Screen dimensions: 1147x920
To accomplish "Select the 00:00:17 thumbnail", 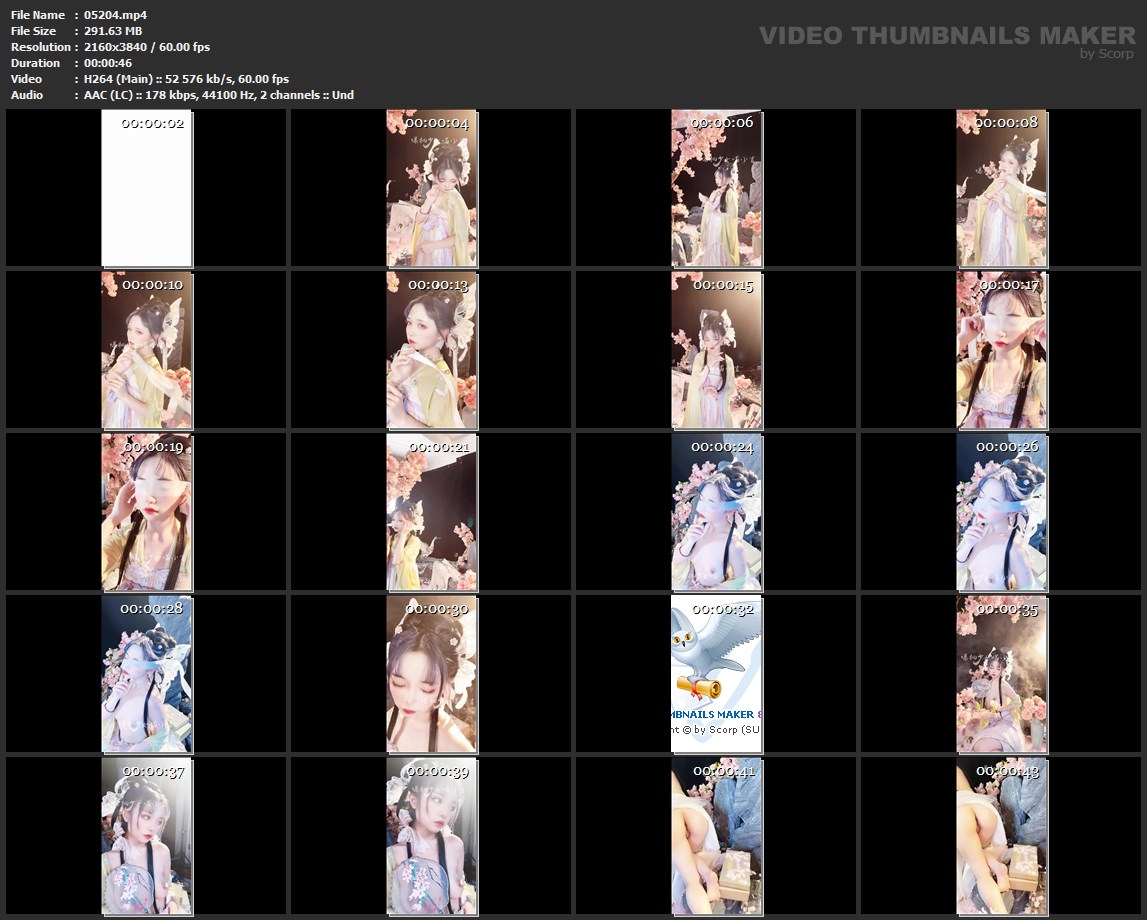I will pyautogui.click(x=1001, y=350).
